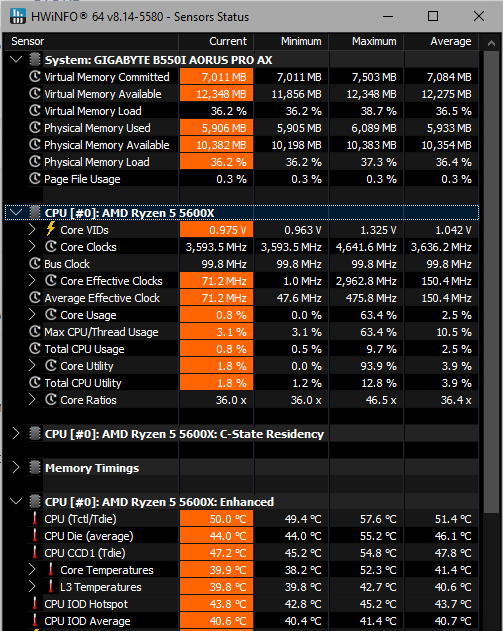
Task: Click clock icon of Max CPU/Thread Usage
Action: [x=35, y=332]
